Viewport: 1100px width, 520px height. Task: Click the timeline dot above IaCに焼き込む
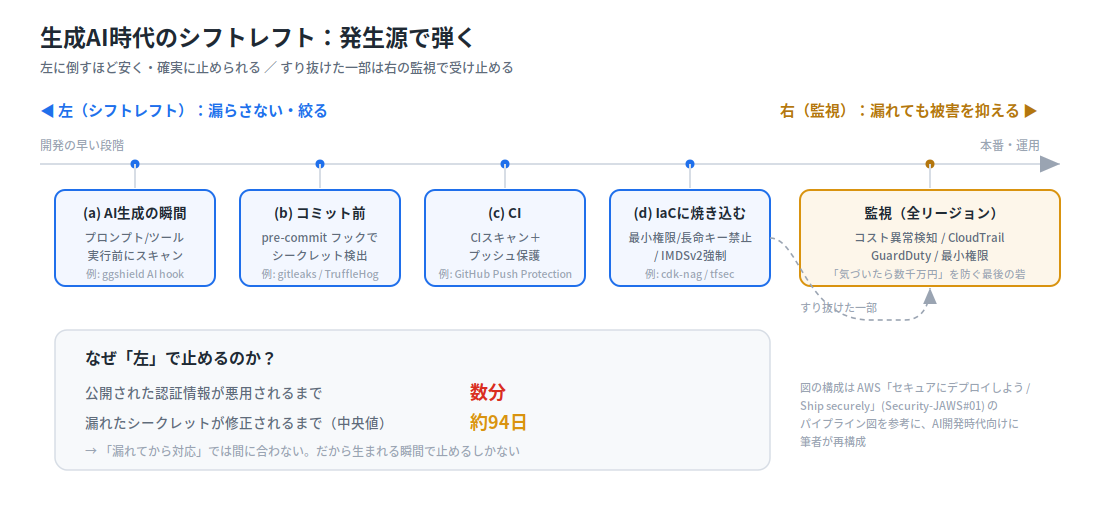[x=690, y=164]
